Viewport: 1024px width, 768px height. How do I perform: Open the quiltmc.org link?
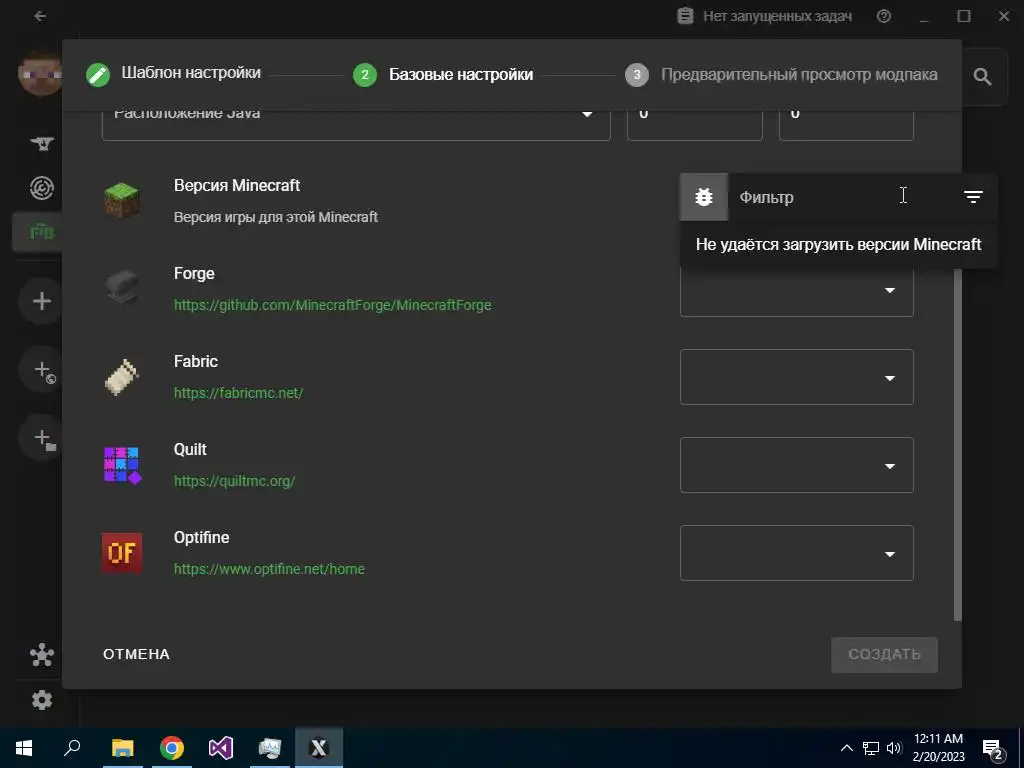234,481
